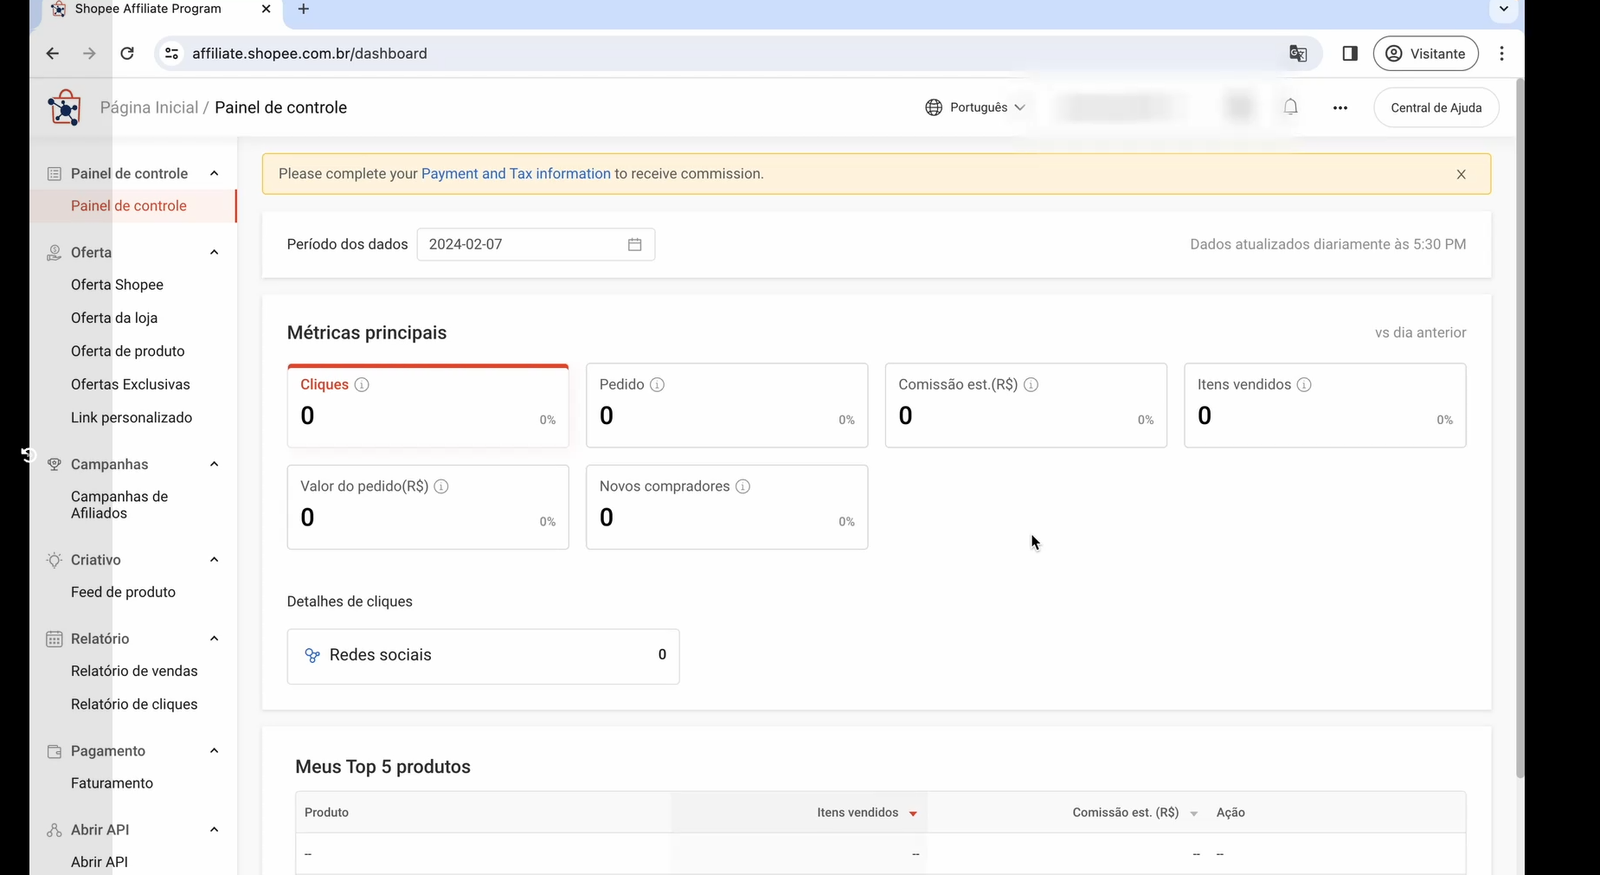This screenshot has width=1600, height=875.
Task: Click the Criativo lightbulb icon in the sidebar
Action: [x=54, y=560]
